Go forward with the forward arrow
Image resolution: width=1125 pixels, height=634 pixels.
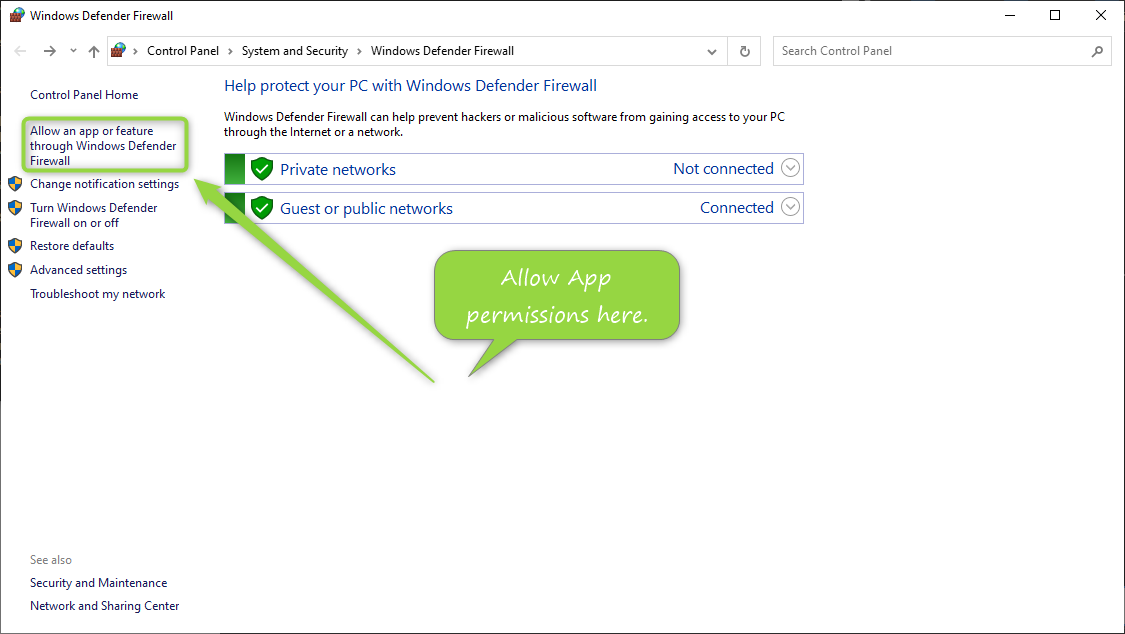coord(50,51)
